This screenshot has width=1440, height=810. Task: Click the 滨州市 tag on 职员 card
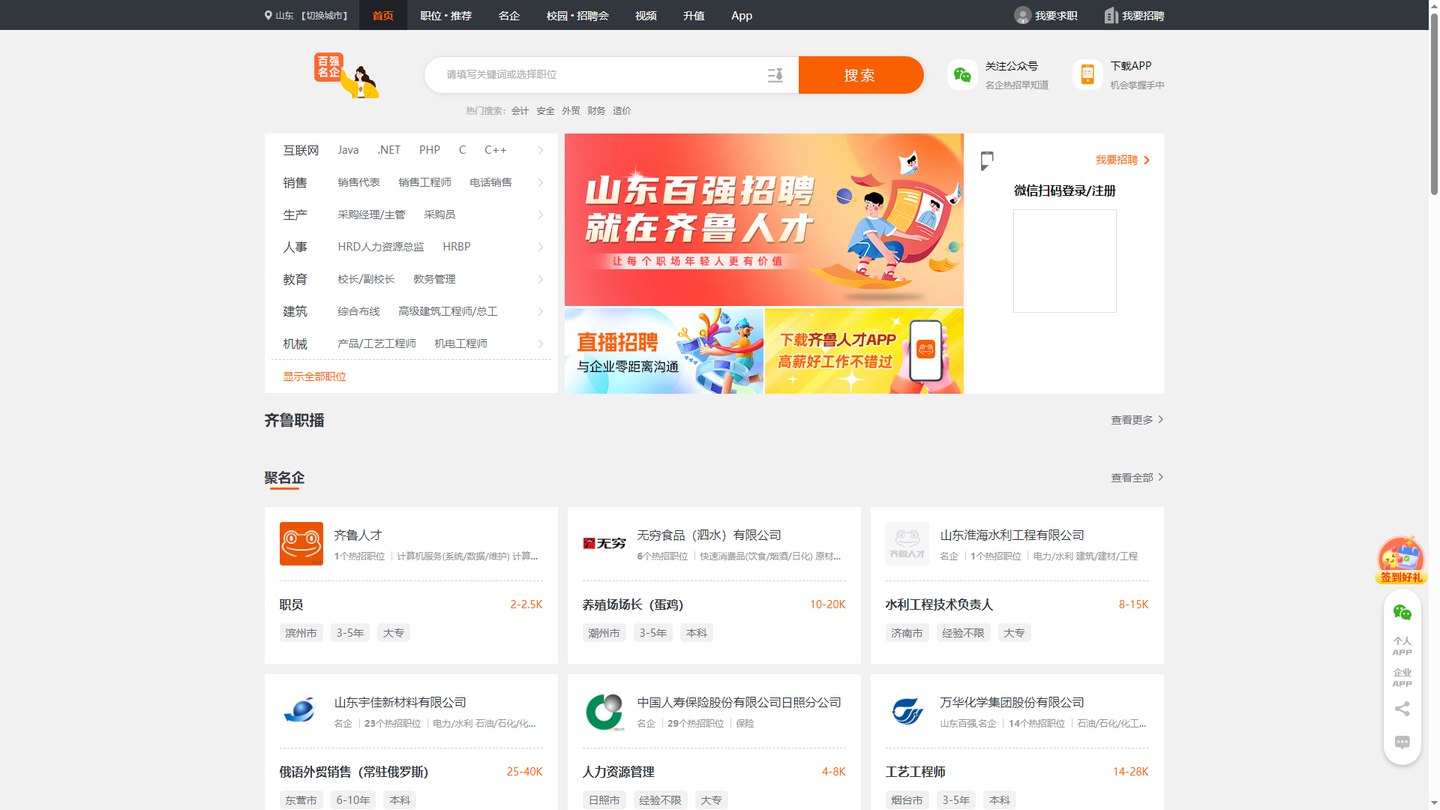[x=301, y=633]
